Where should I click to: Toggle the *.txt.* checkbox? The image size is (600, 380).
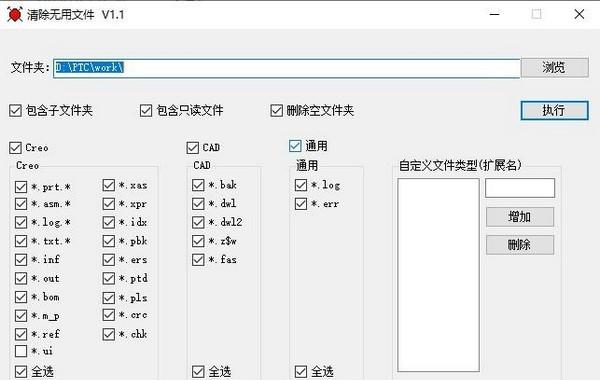click(21, 241)
